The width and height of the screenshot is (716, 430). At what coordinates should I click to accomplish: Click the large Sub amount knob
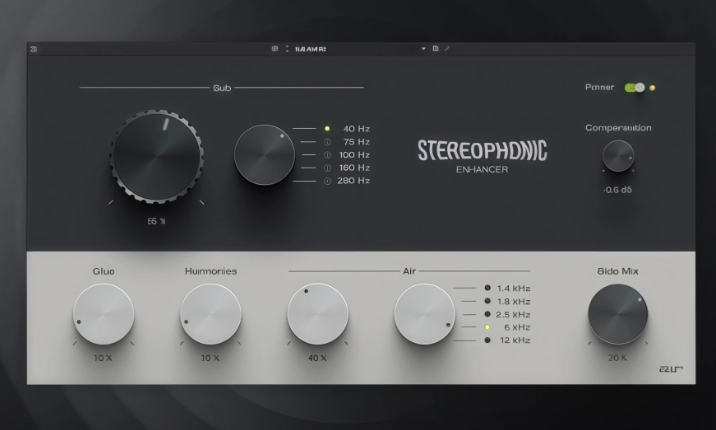[x=157, y=156]
